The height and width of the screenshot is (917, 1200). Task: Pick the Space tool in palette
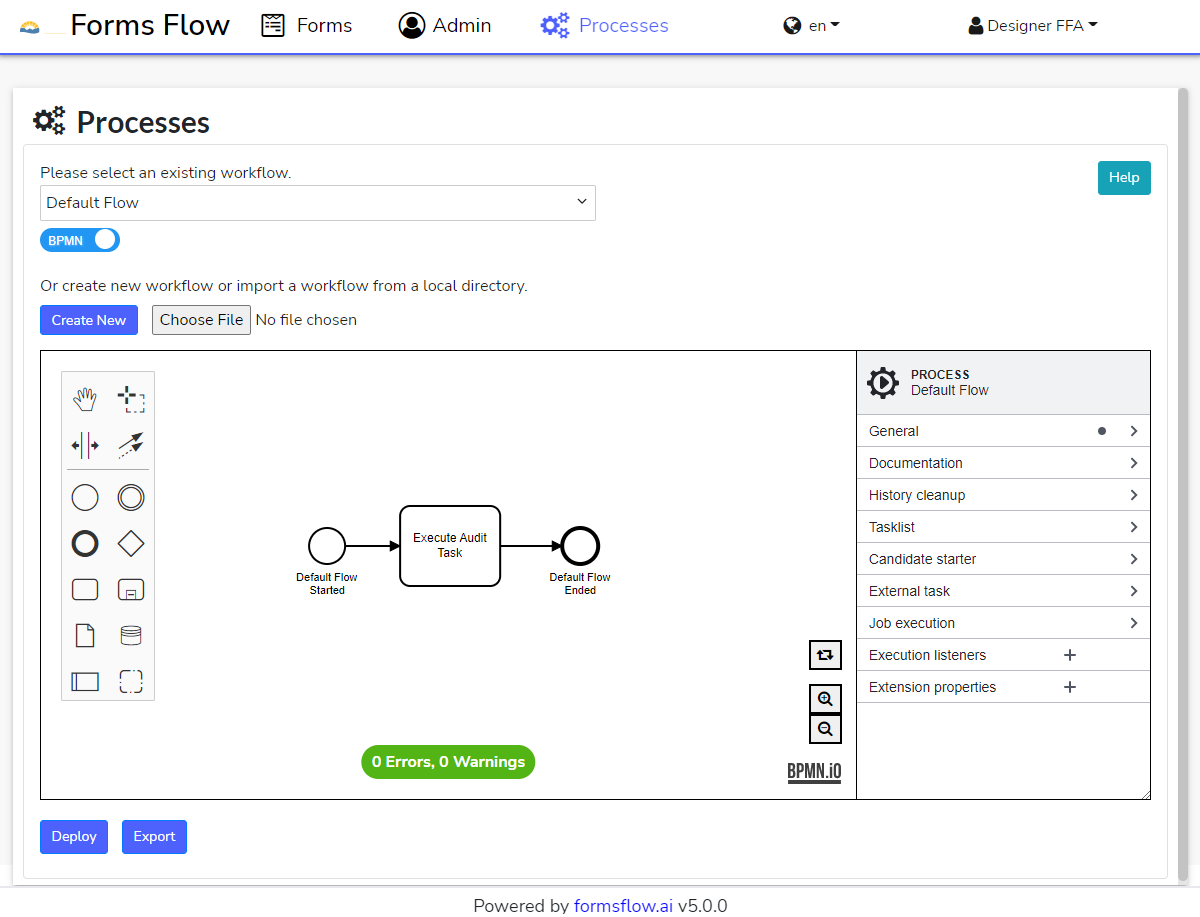point(85,445)
